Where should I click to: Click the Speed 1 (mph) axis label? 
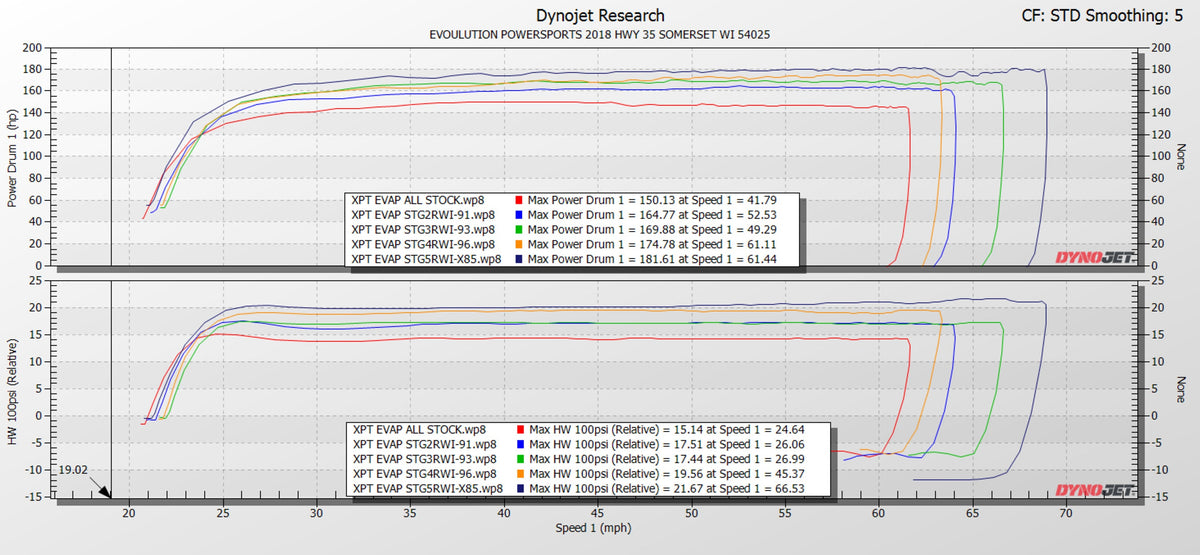point(598,525)
